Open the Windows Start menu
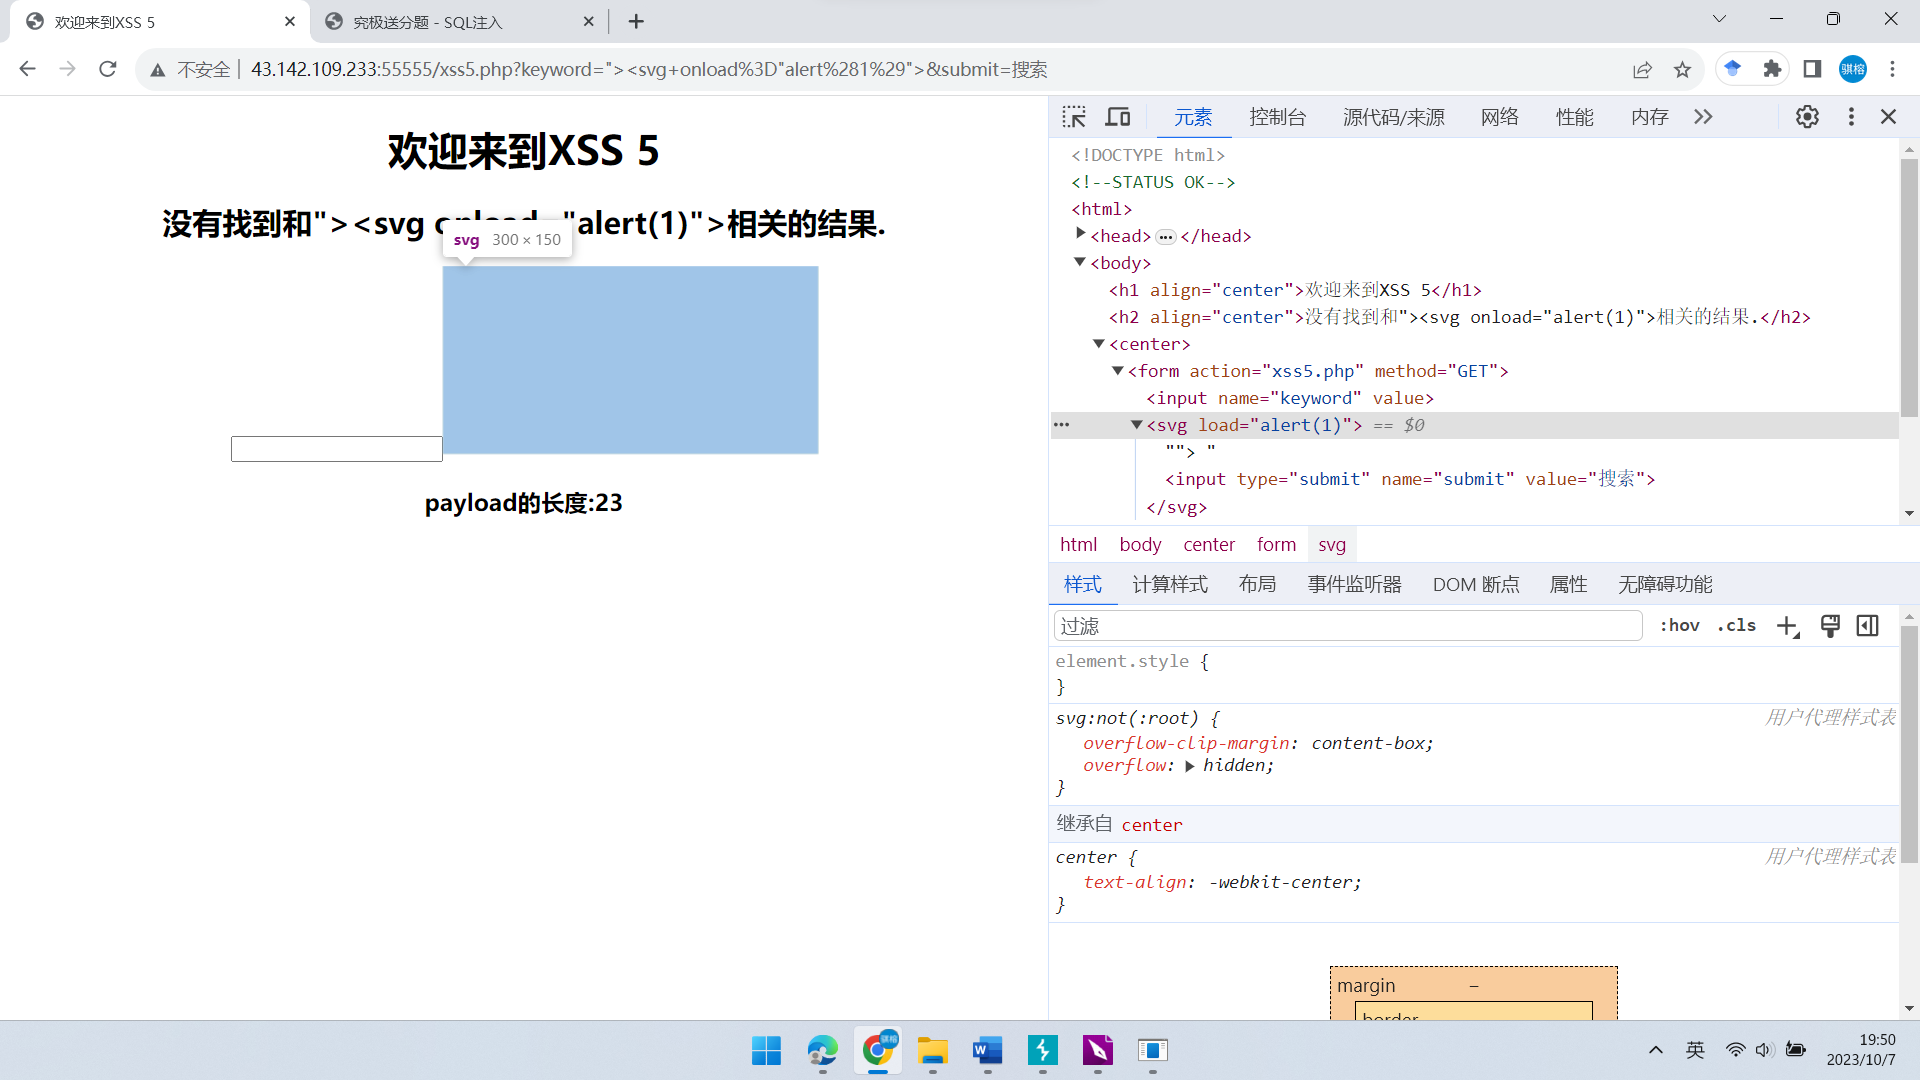Screen dimensions: 1920x1080 (767, 1051)
